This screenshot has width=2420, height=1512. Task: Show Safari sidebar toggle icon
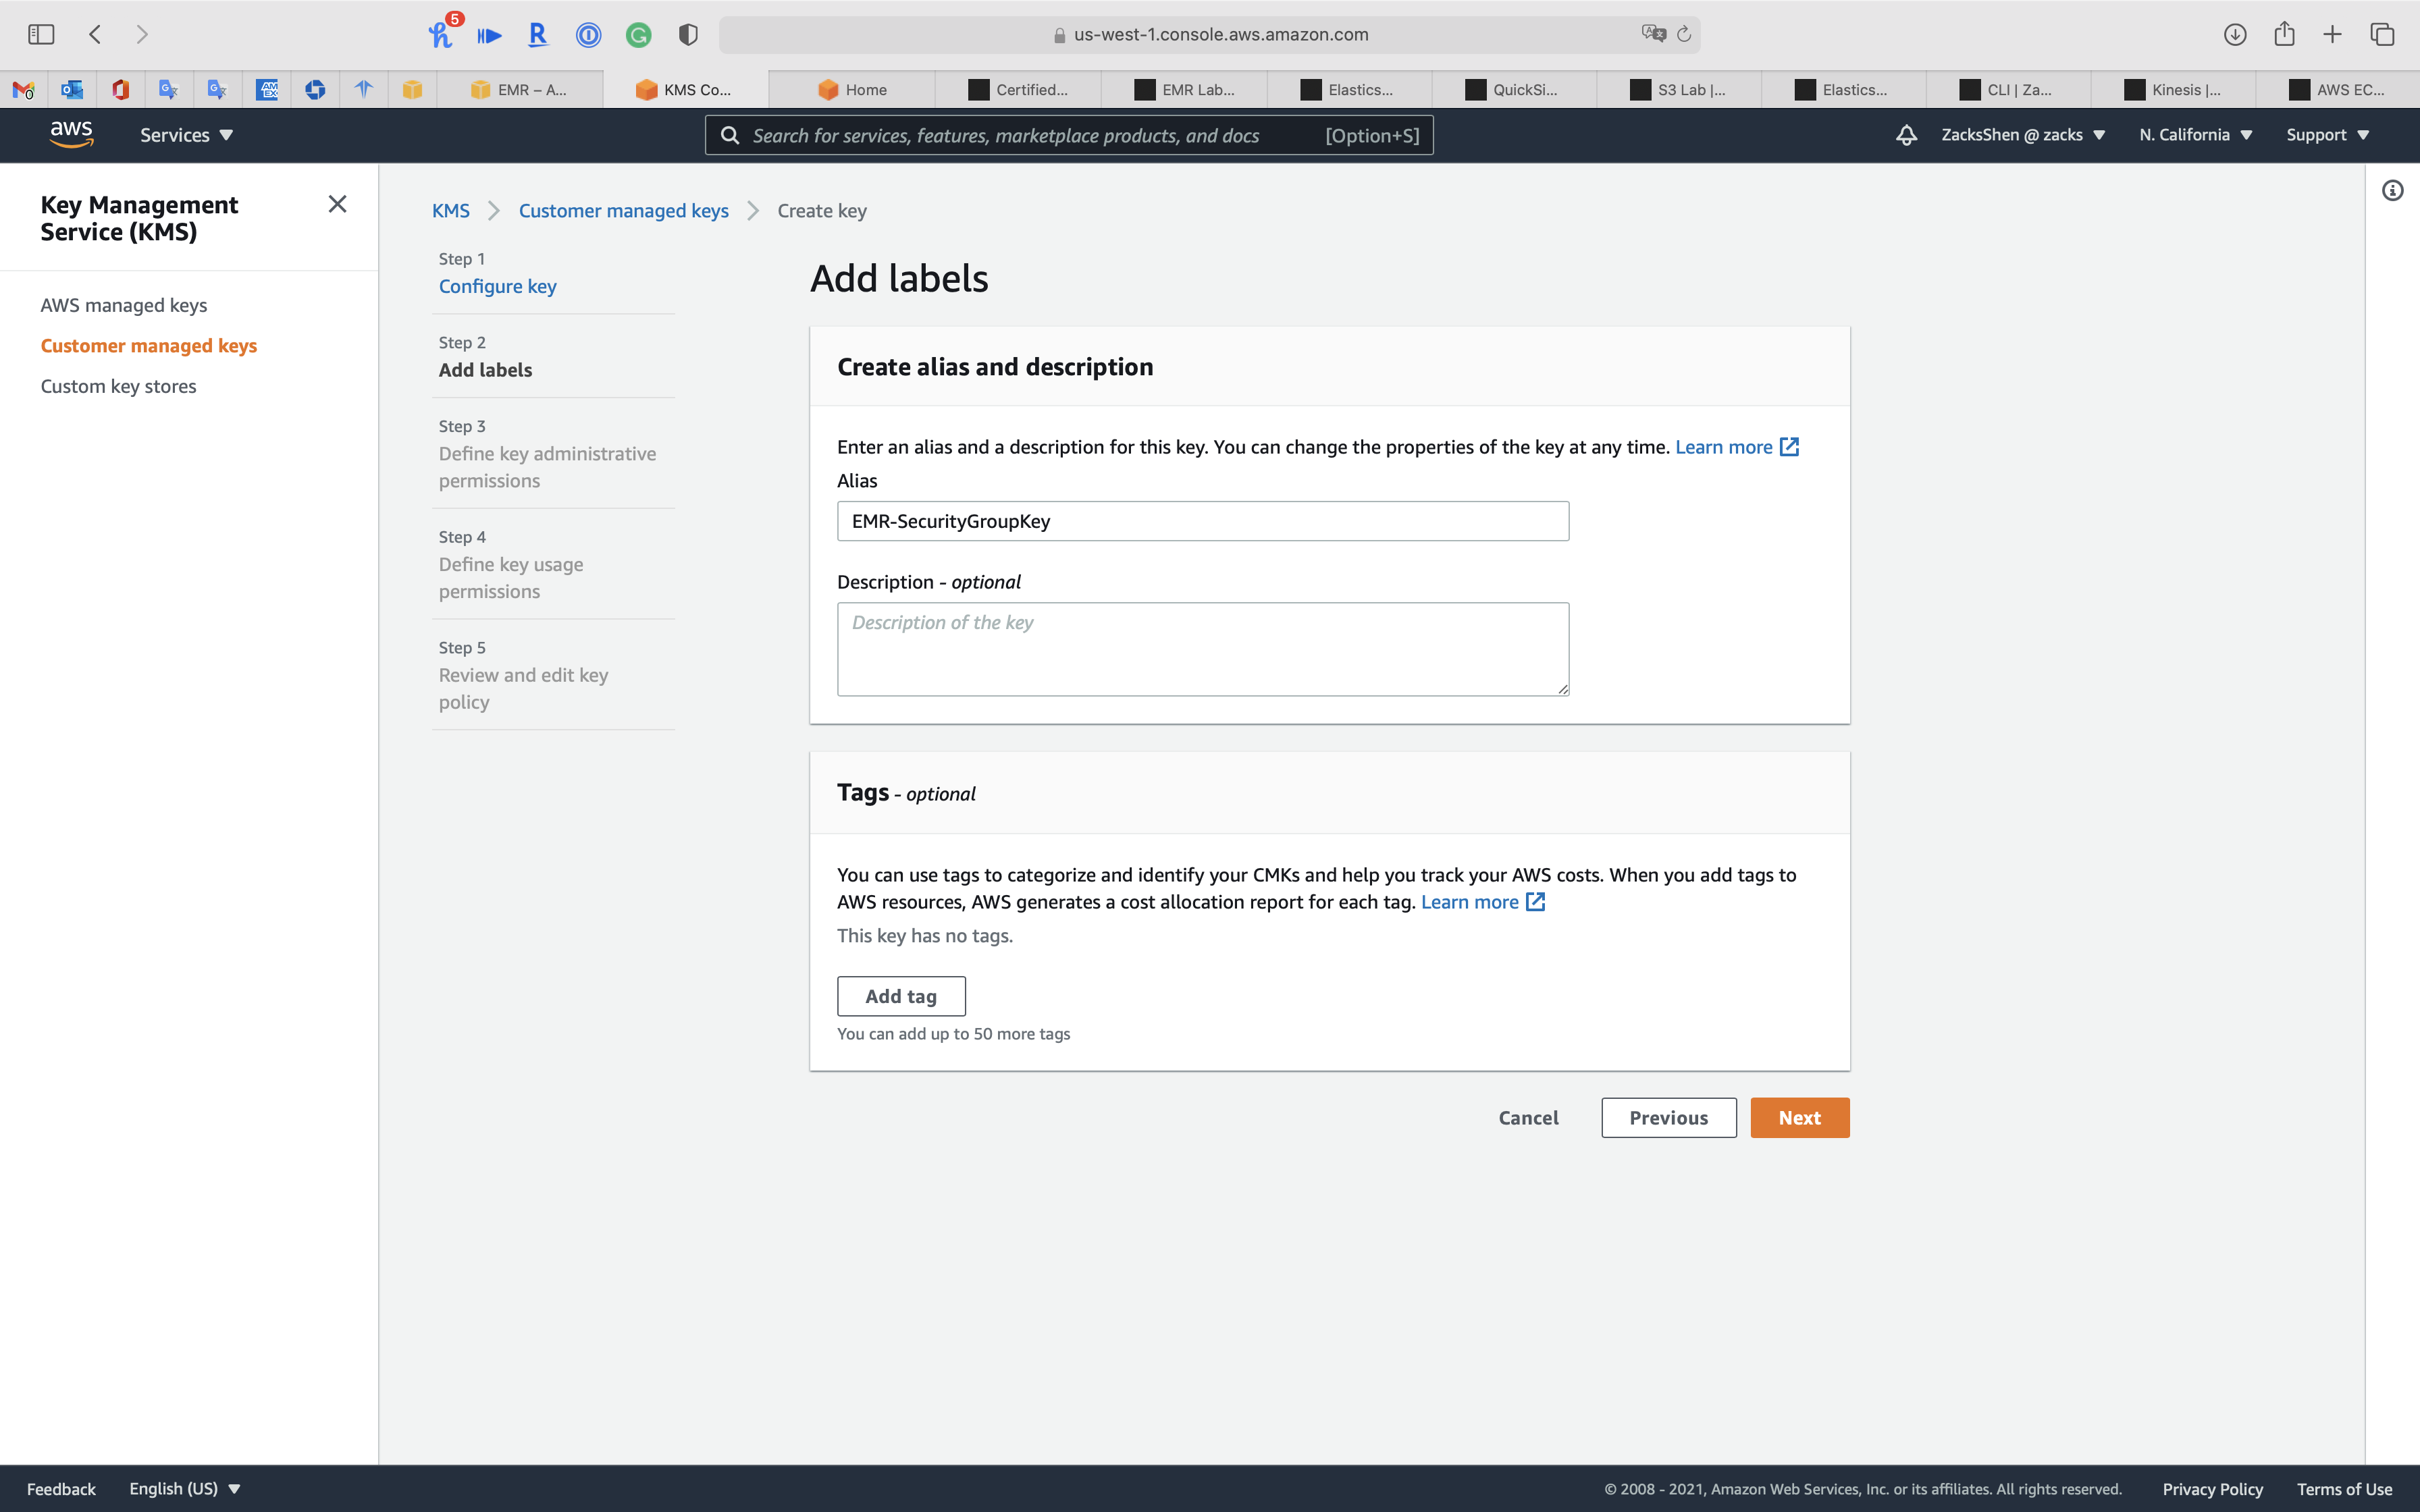(41, 35)
